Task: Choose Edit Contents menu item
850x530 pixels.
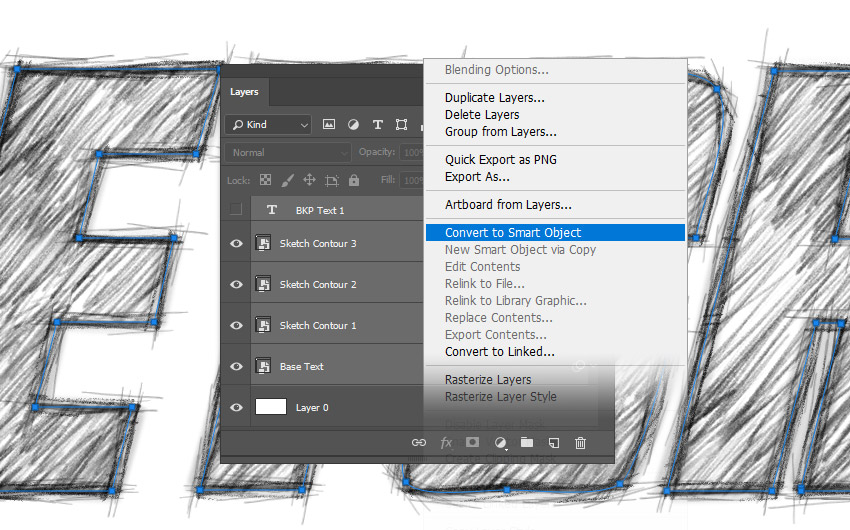Action: [x=482, y=267]
